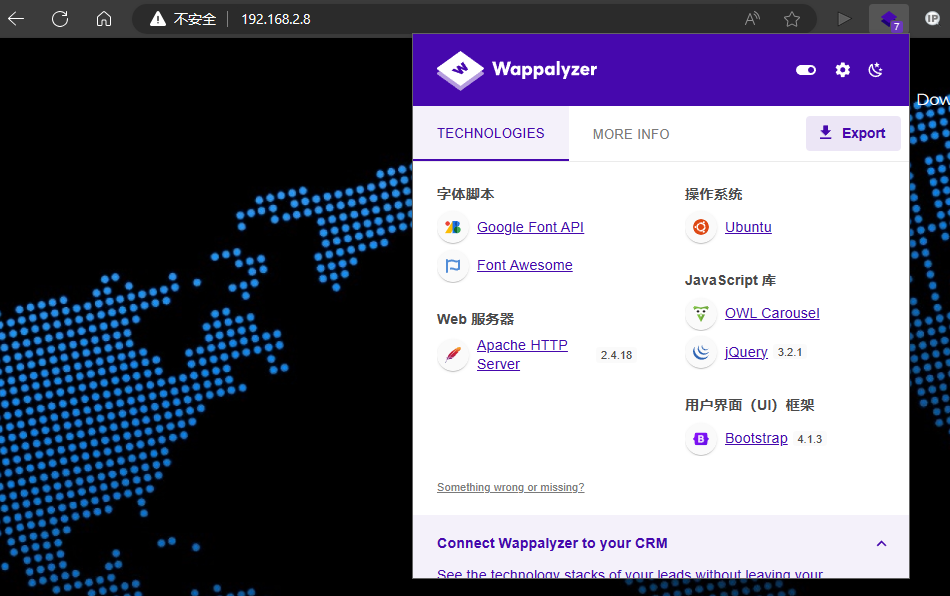Image resolution: width=950 pixels, height=596 pixels.
Task: Click the 用户界面 (UI) 框架 heading
Action: (x=749, y=405)
